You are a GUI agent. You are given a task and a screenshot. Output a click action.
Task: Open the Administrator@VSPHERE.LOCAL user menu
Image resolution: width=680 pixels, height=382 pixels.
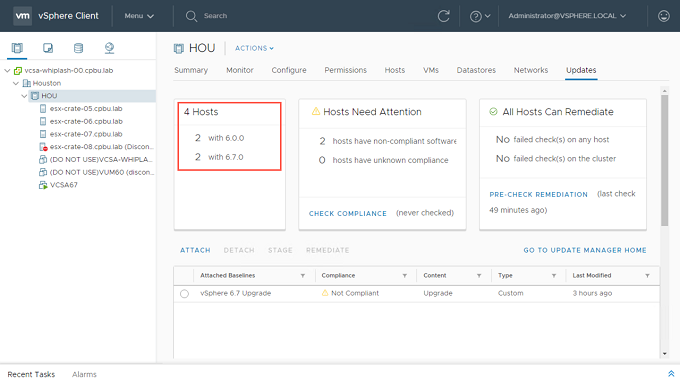pos(567,16)
